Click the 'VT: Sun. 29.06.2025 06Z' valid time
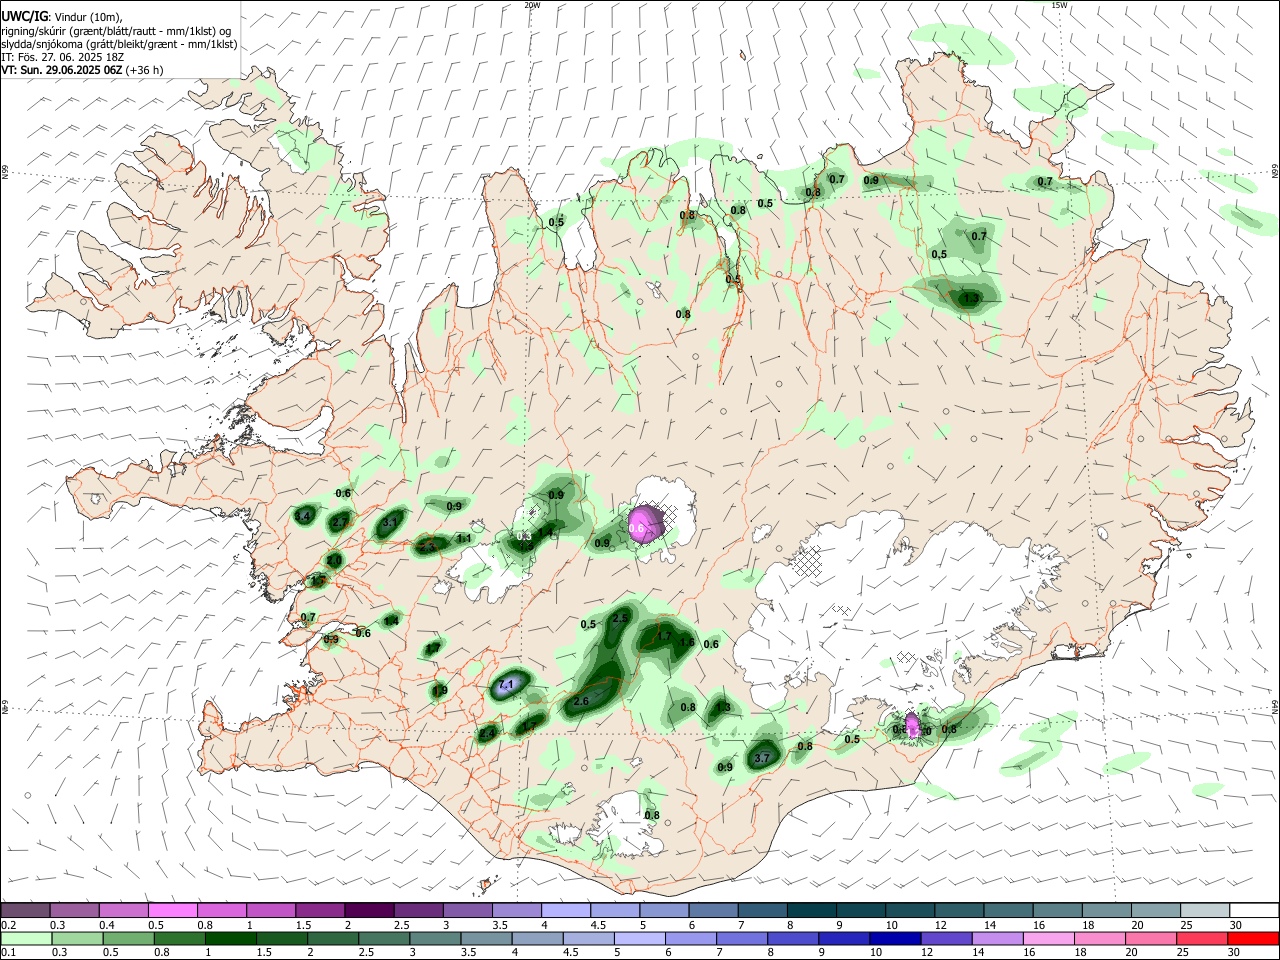Viewport: 1280px width, 960px height. (x=62, y=70)
